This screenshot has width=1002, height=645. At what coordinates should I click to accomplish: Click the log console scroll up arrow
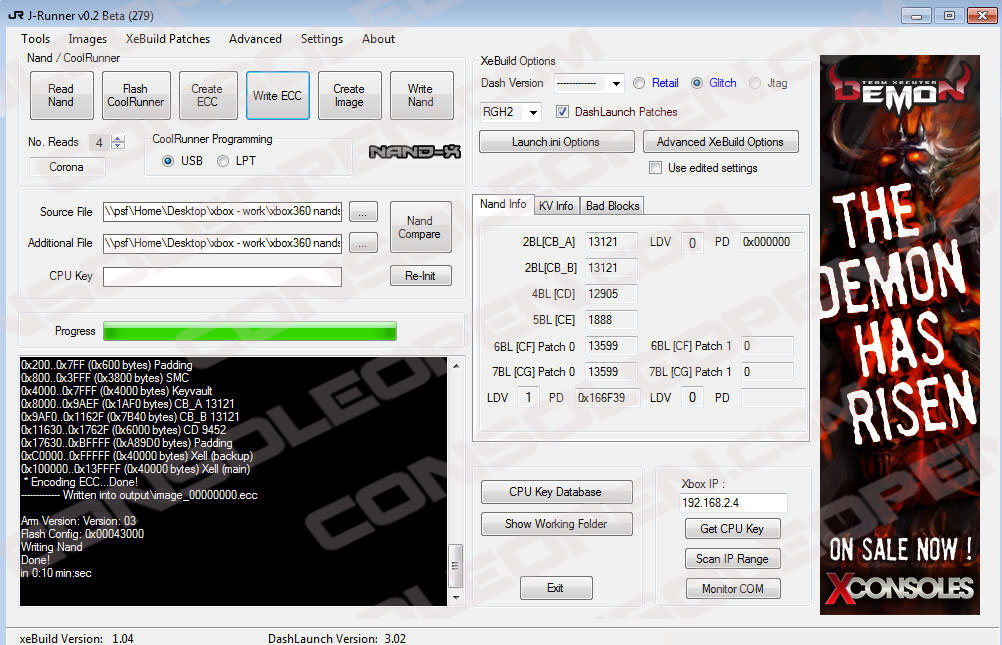point(456,366)
